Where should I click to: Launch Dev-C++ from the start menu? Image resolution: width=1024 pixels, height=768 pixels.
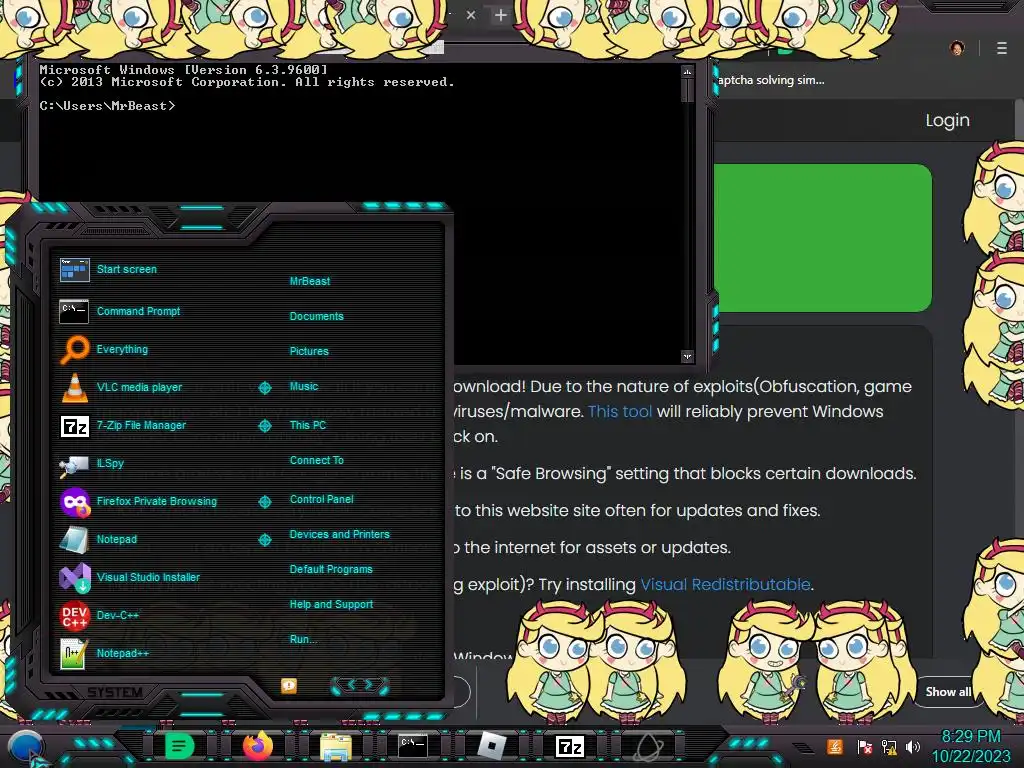pyautogui.click(x=99, y=615)
